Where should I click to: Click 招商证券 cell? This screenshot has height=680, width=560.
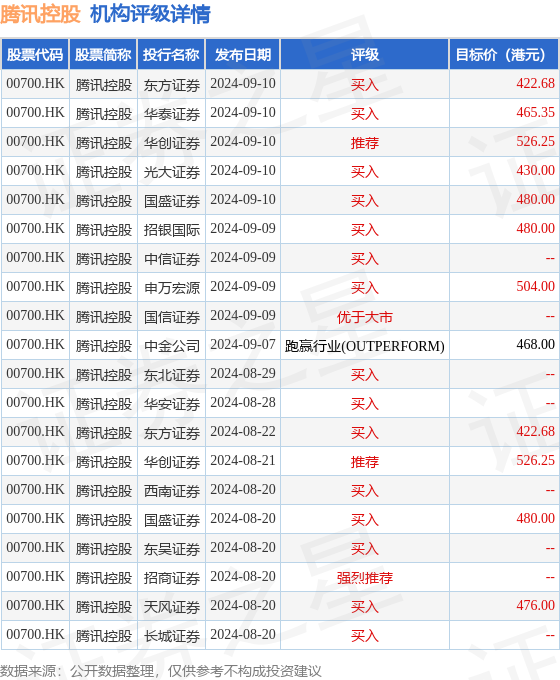pyautogui.click(x=172, y=578)
